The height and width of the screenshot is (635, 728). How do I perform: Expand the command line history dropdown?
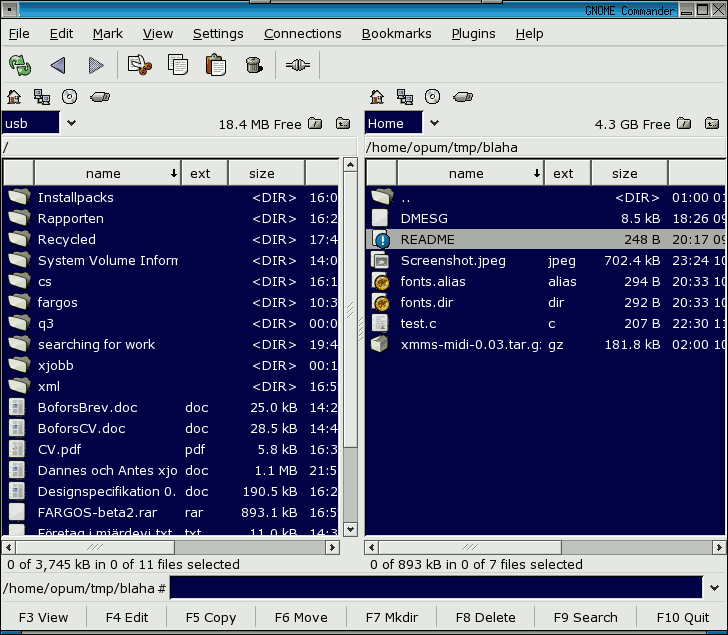click(x=714, y=588)
